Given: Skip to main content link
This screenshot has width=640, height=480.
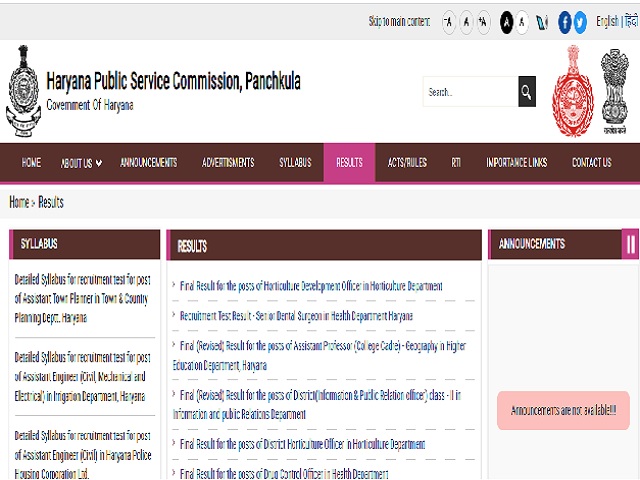Looking at the screenshot, I should (399, 21).
